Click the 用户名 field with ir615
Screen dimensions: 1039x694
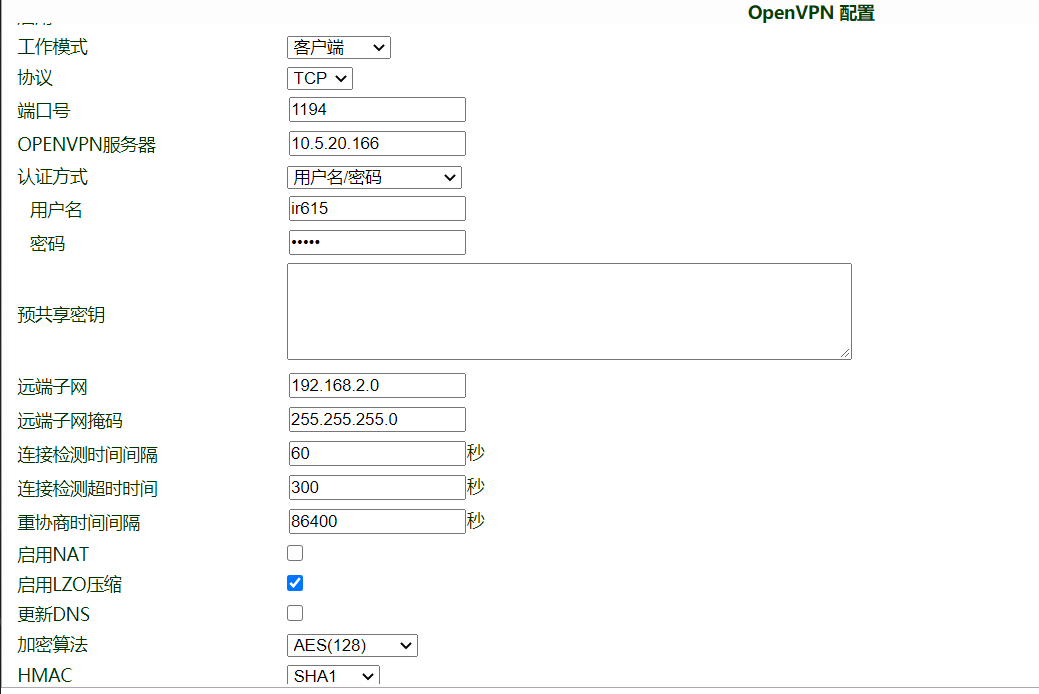(x=376, y=209)
